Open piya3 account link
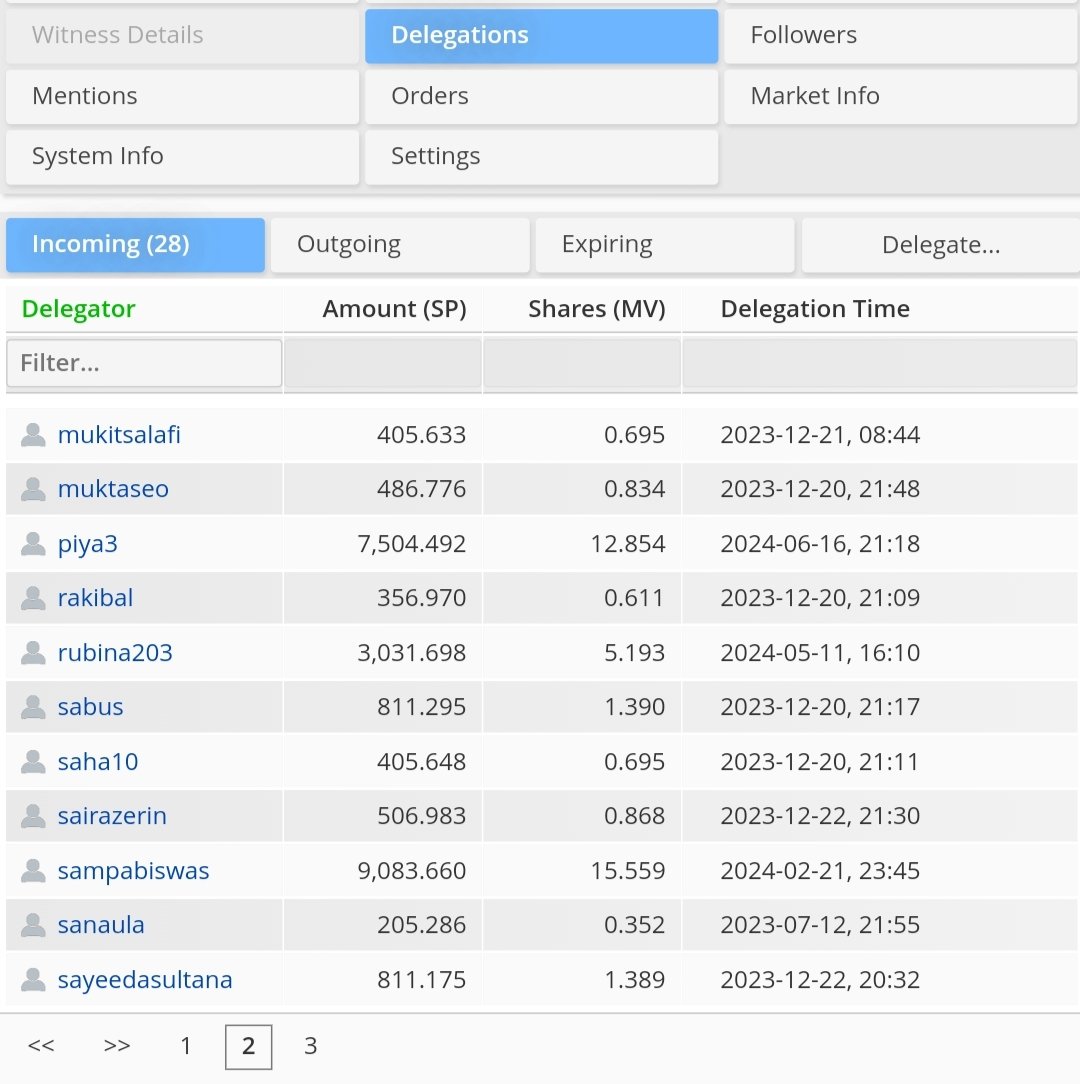1080x1084 pixels. coord(87,544)
